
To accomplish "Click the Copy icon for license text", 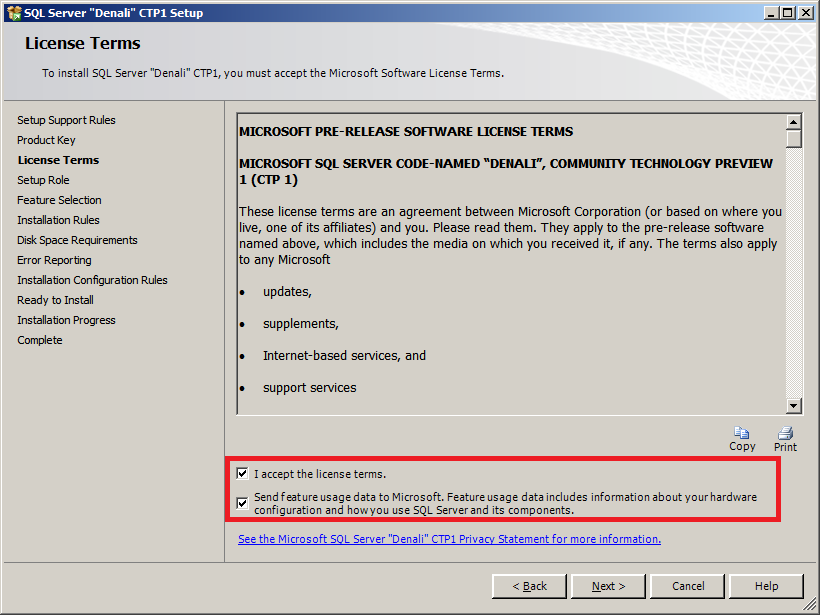I will [742, 433].
